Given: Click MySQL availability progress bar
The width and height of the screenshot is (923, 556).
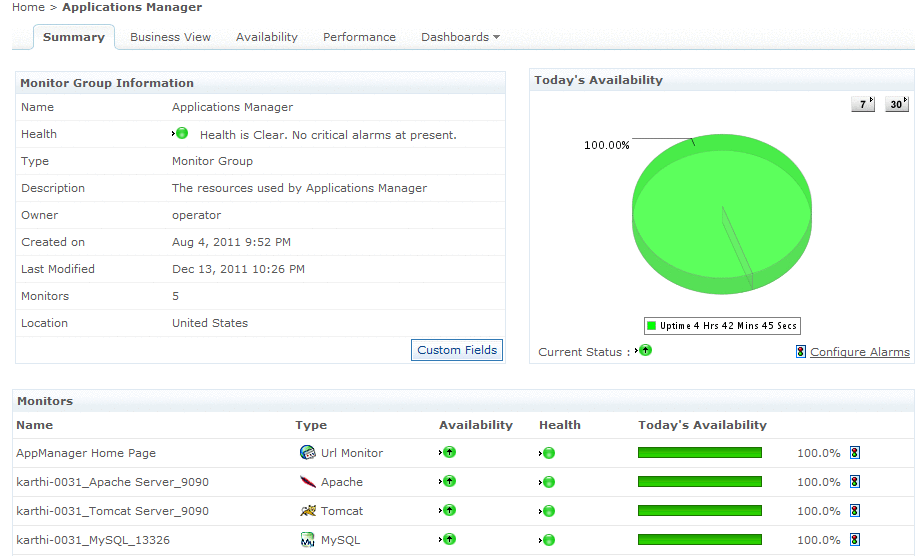Looking at the screenshot, I should click(700, 539).
